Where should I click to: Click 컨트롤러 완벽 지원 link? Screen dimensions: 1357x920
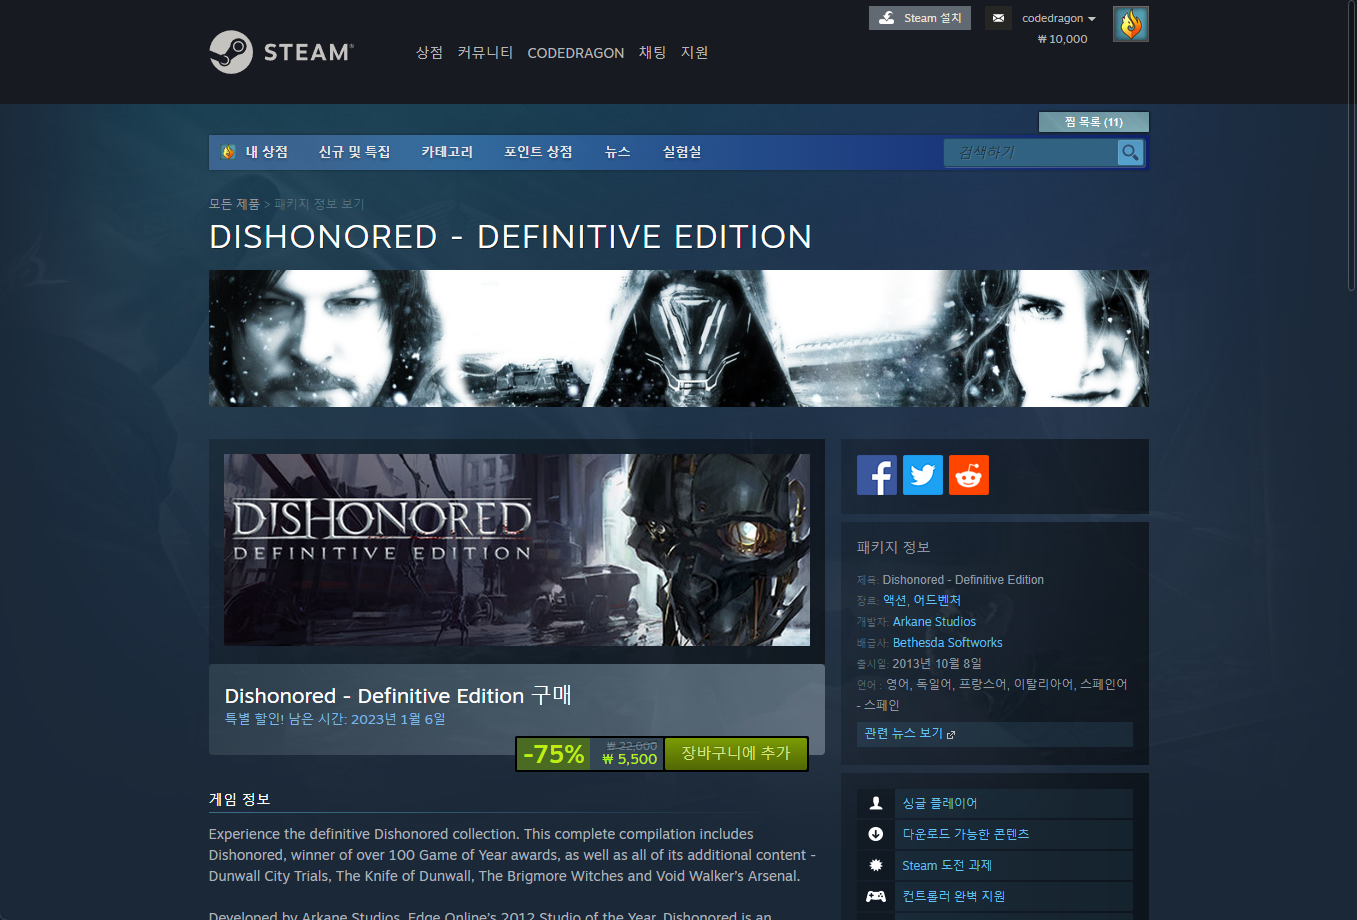click(x=954, y=896)
